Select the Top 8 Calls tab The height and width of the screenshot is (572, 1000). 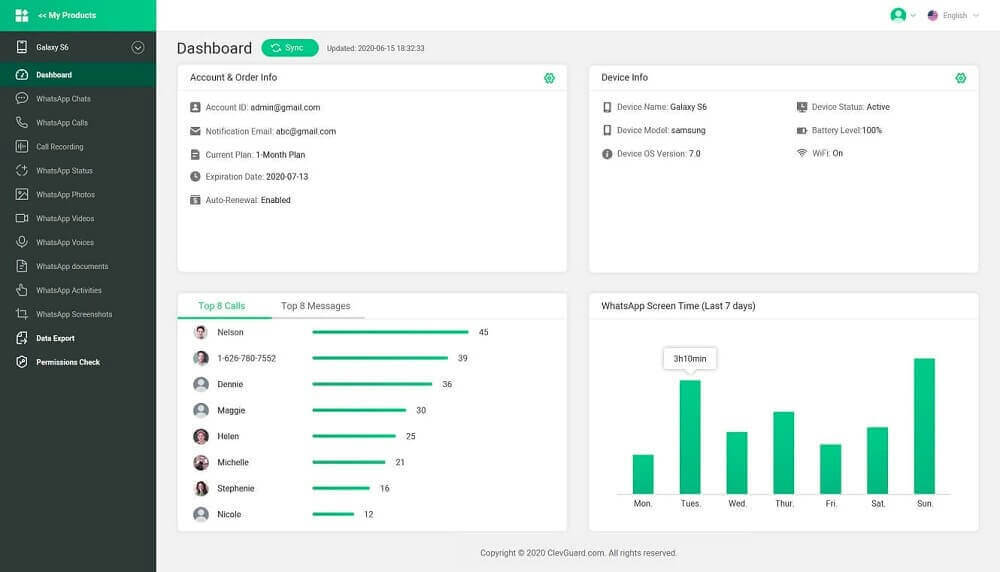pos(221,306)
